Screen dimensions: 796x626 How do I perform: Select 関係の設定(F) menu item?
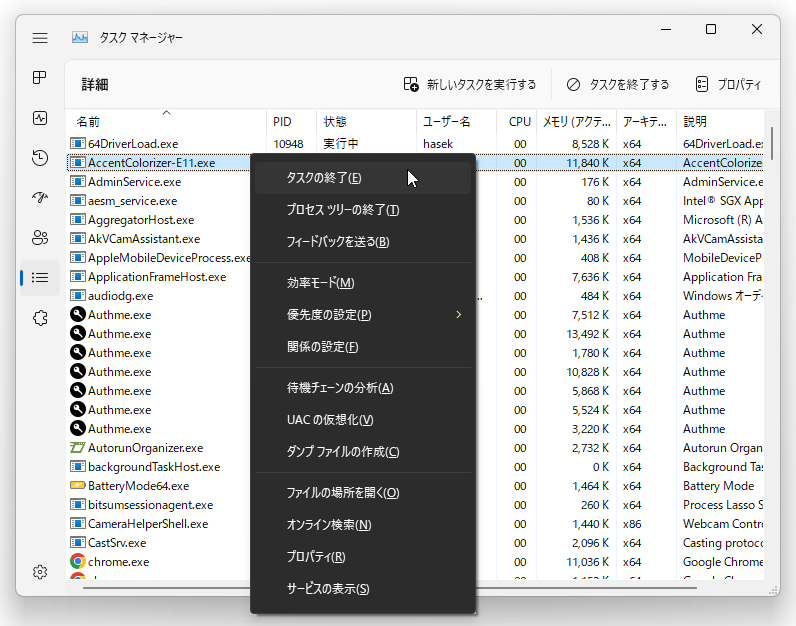pos(363,347)
